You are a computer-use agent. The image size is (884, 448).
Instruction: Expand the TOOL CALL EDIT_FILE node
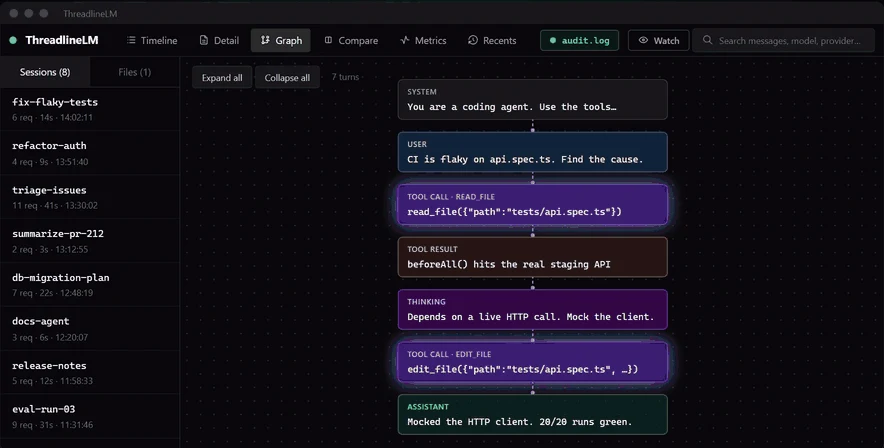[x=533, y=362]
